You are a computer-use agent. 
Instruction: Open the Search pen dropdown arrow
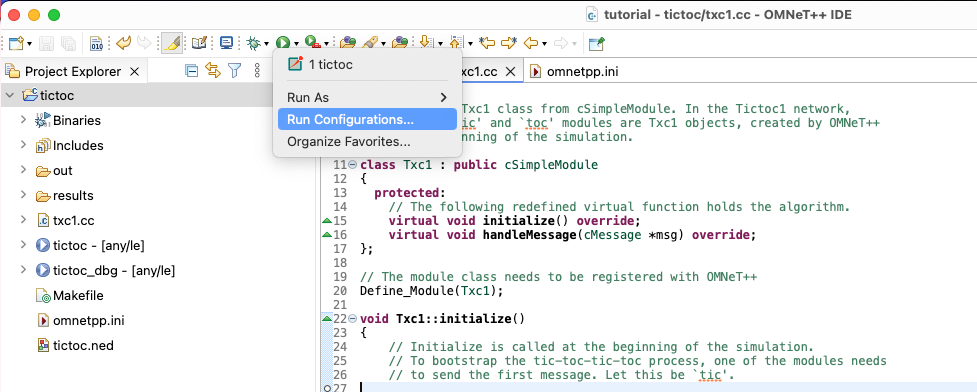[x=383, y=44]
